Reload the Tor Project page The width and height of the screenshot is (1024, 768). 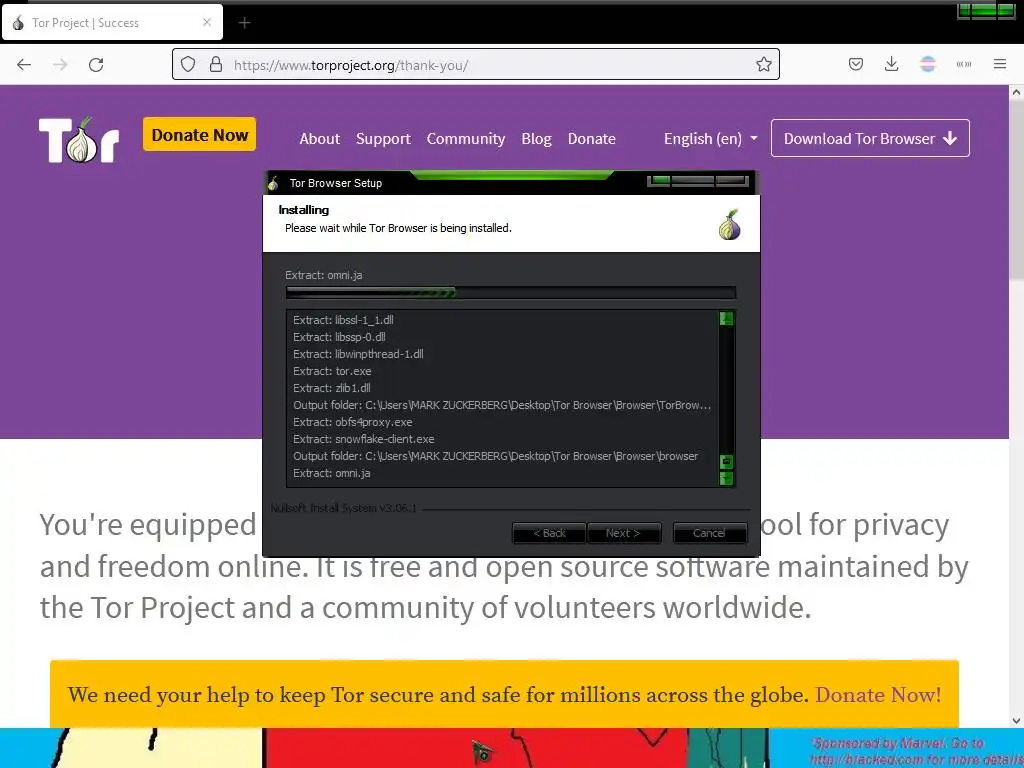[x=96, y=65]
